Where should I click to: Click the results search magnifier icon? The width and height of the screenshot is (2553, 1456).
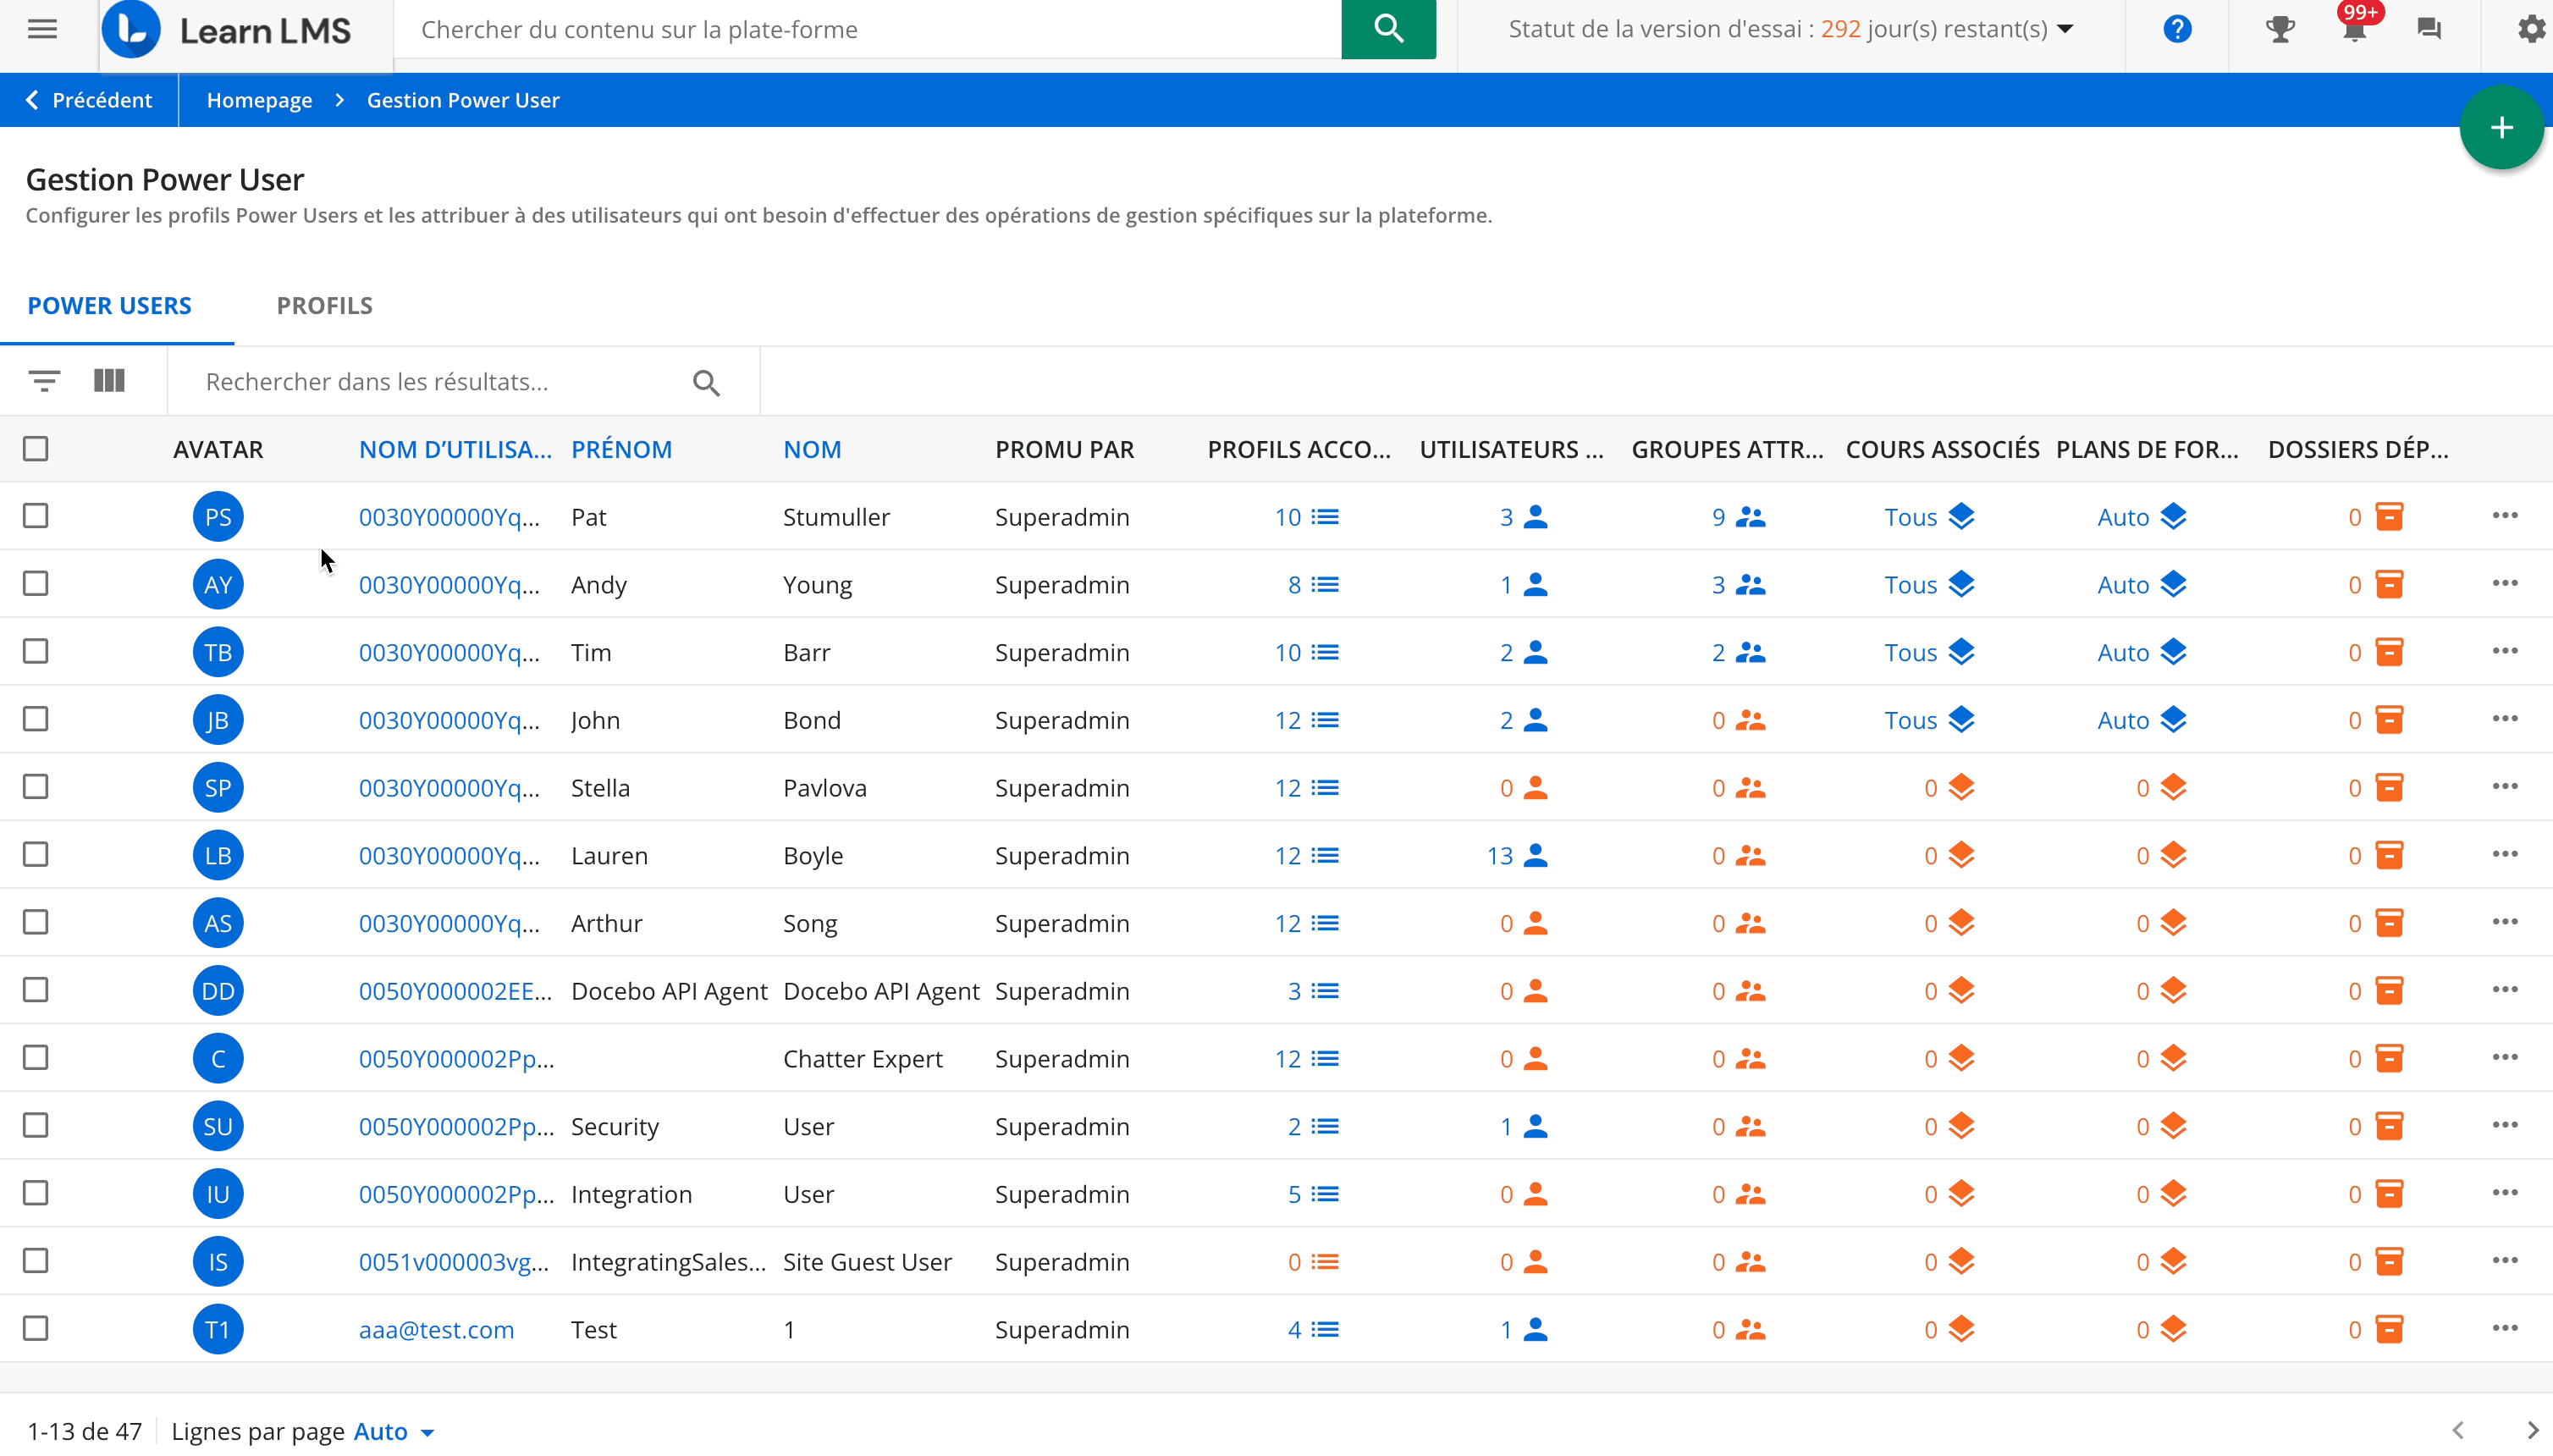[706, 382]
